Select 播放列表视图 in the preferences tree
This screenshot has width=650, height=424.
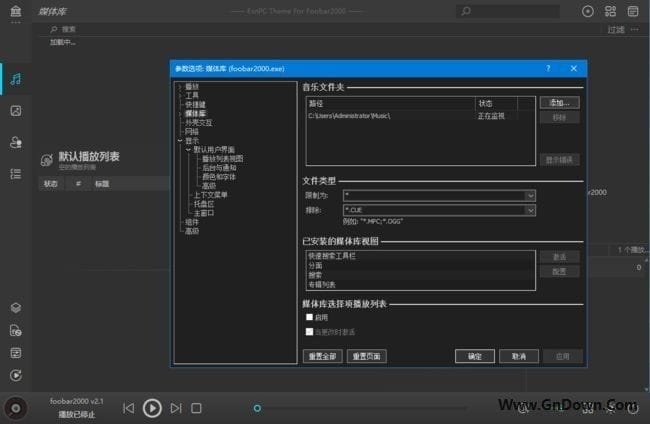coord(223,159)
